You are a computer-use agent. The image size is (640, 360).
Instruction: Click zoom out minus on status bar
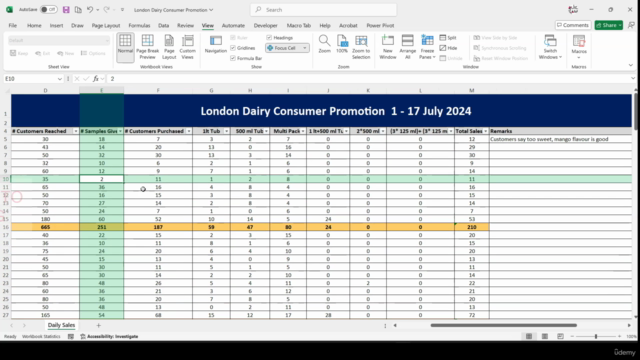pyautogui.click(x=572, y=336)
